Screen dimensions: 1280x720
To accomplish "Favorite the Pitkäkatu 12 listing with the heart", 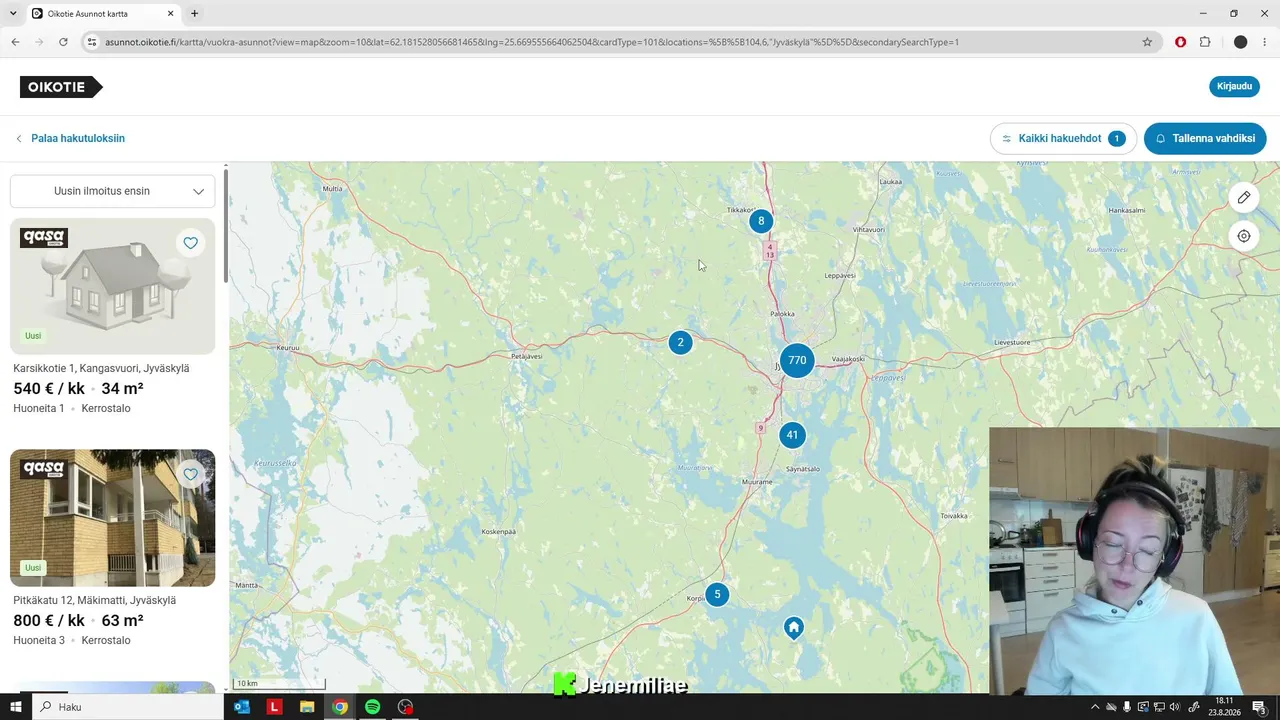I will (x=191, y=474).
